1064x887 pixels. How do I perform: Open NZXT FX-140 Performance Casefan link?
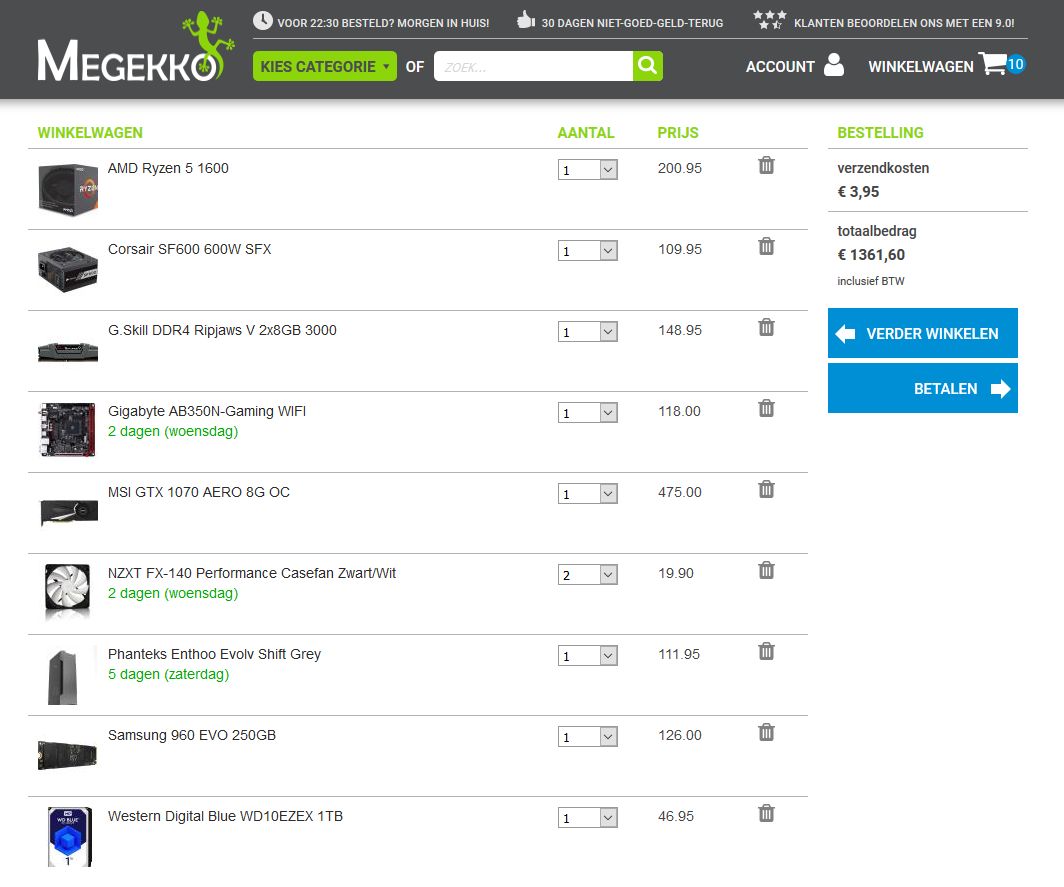coord(252,573)
